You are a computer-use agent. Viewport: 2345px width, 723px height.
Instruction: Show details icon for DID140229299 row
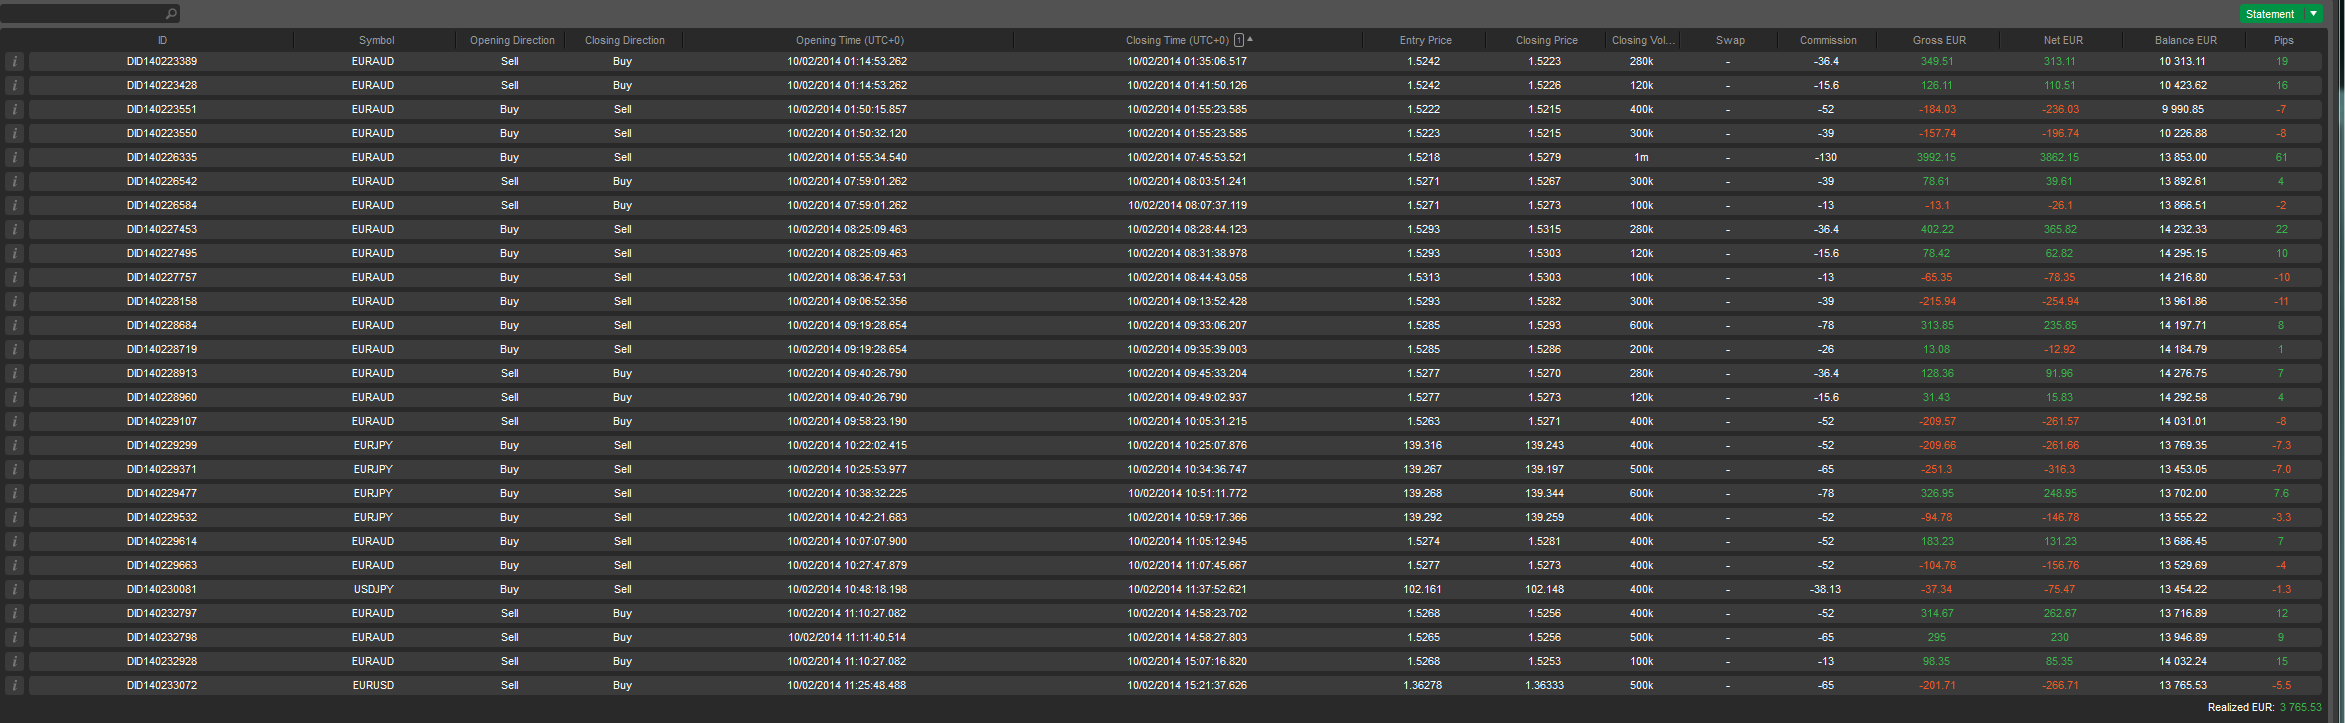(15, 446)
